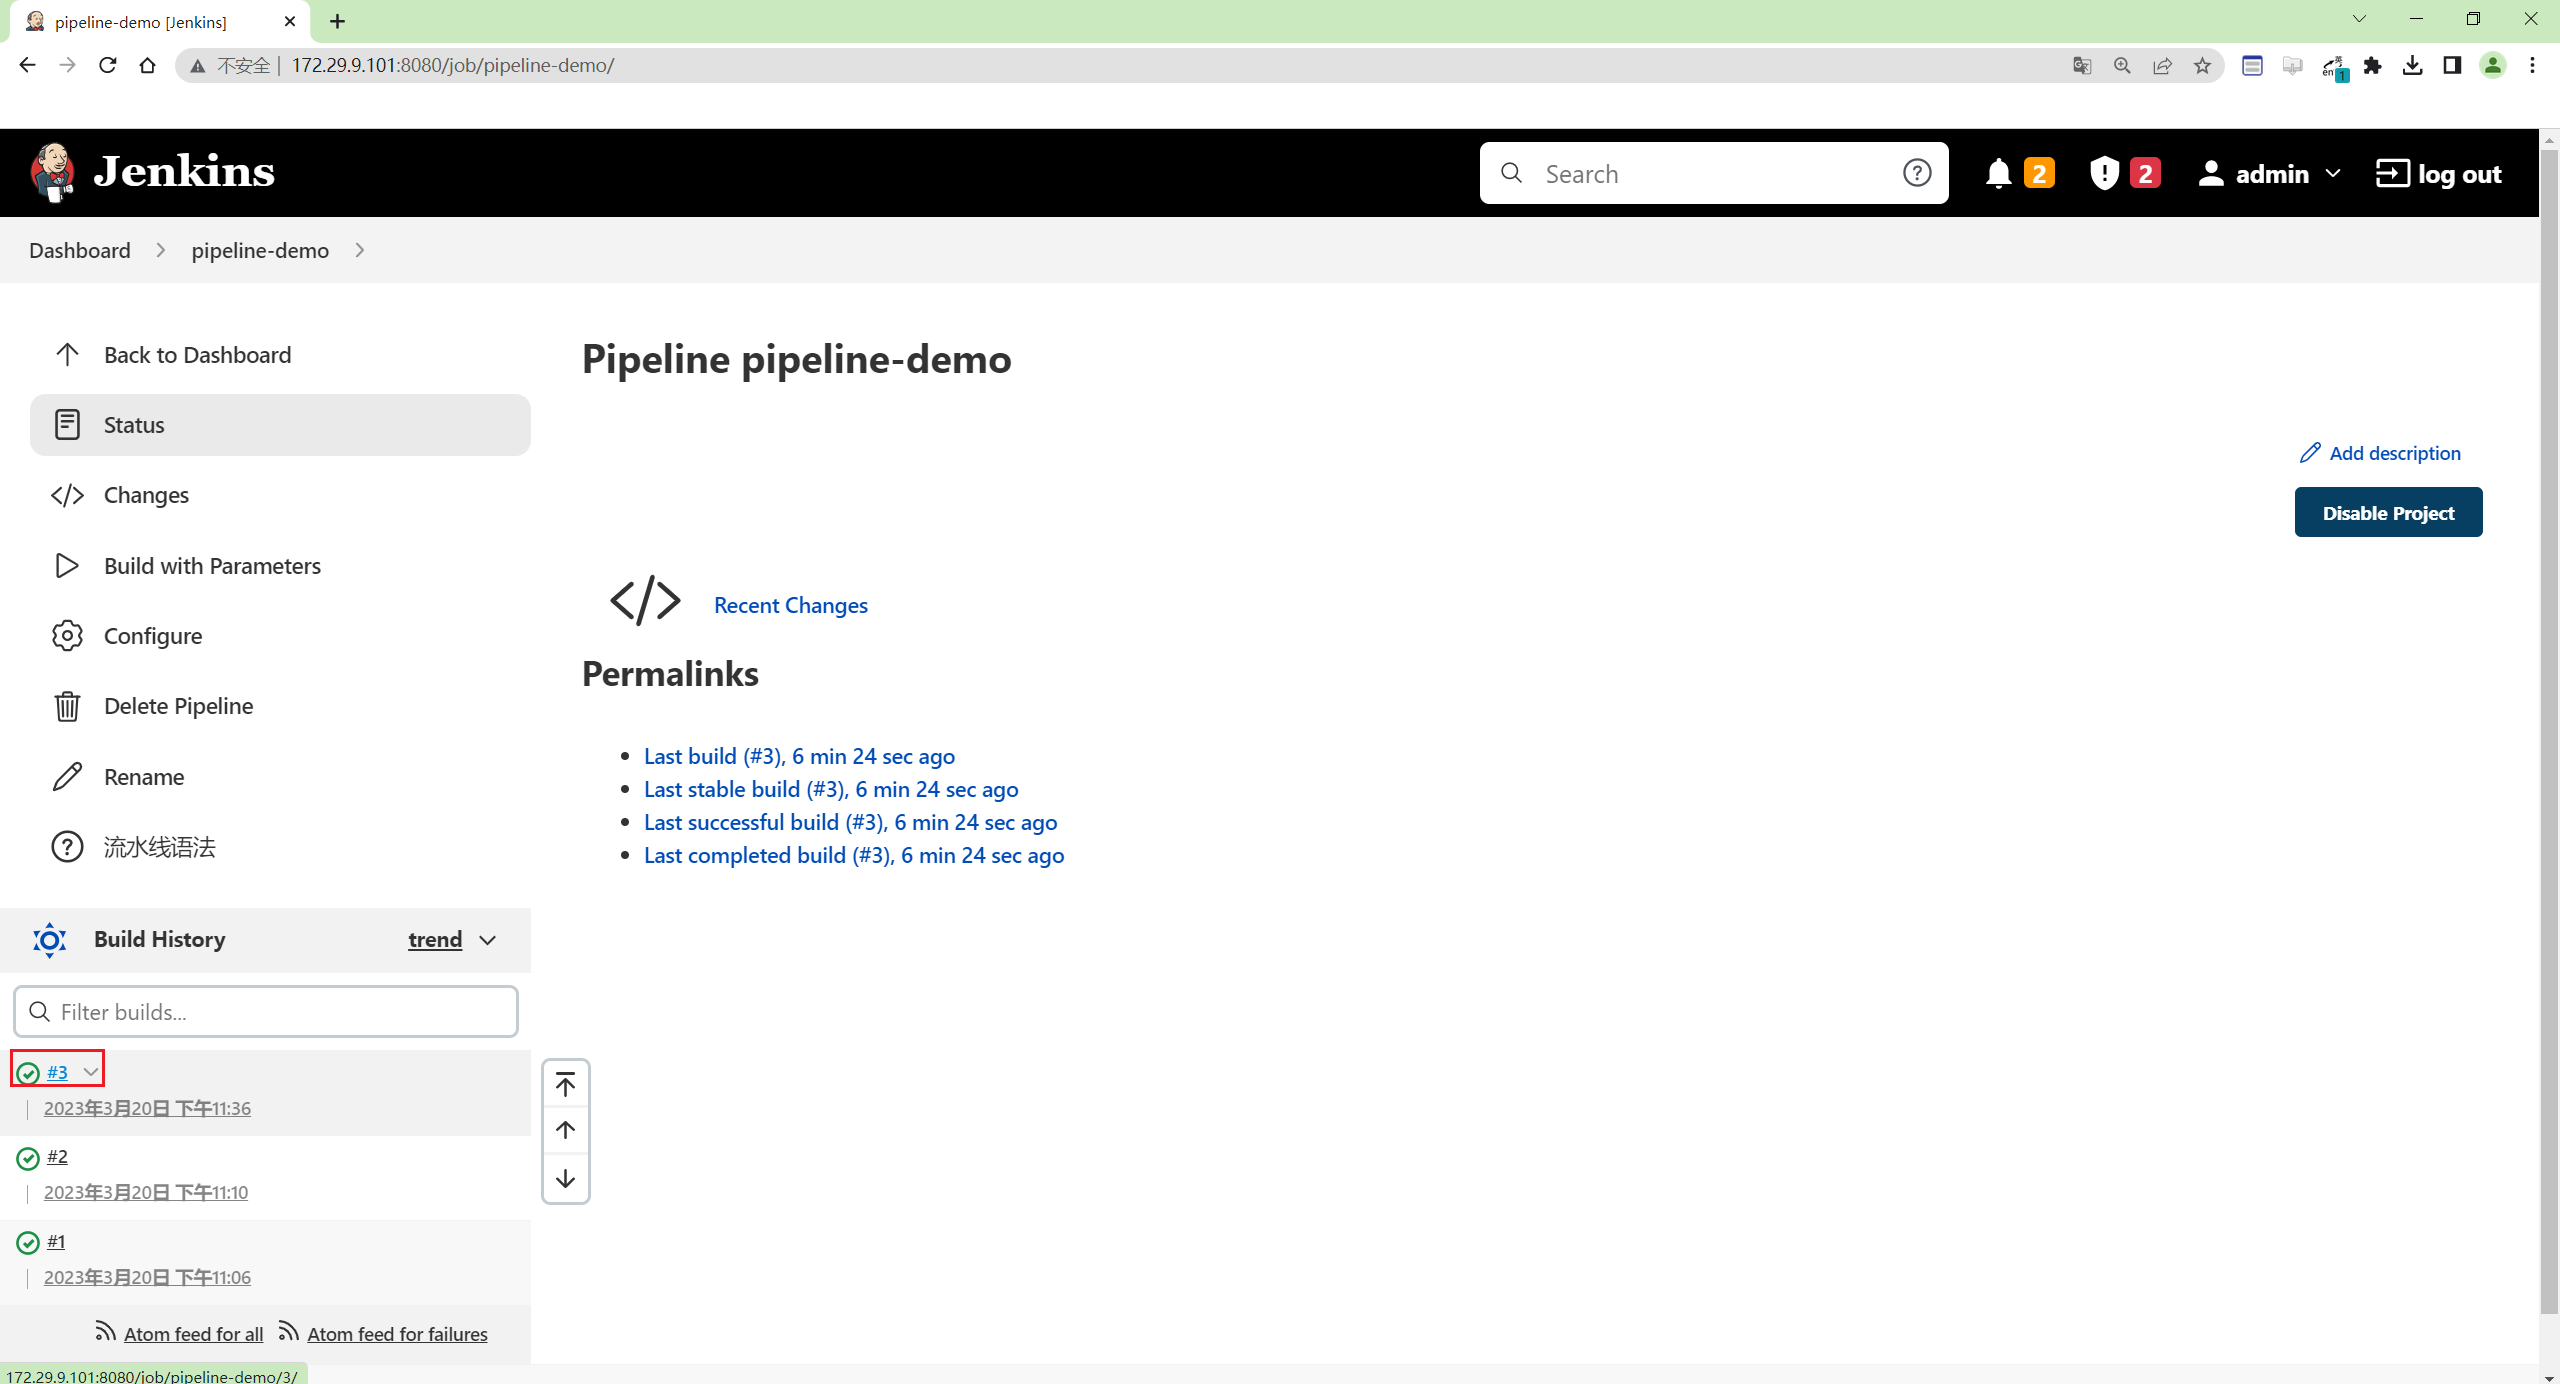This screenshot has height=1384, width=2560.
Task: Select Rename in the sidebar
Action: tap(280, 777)
